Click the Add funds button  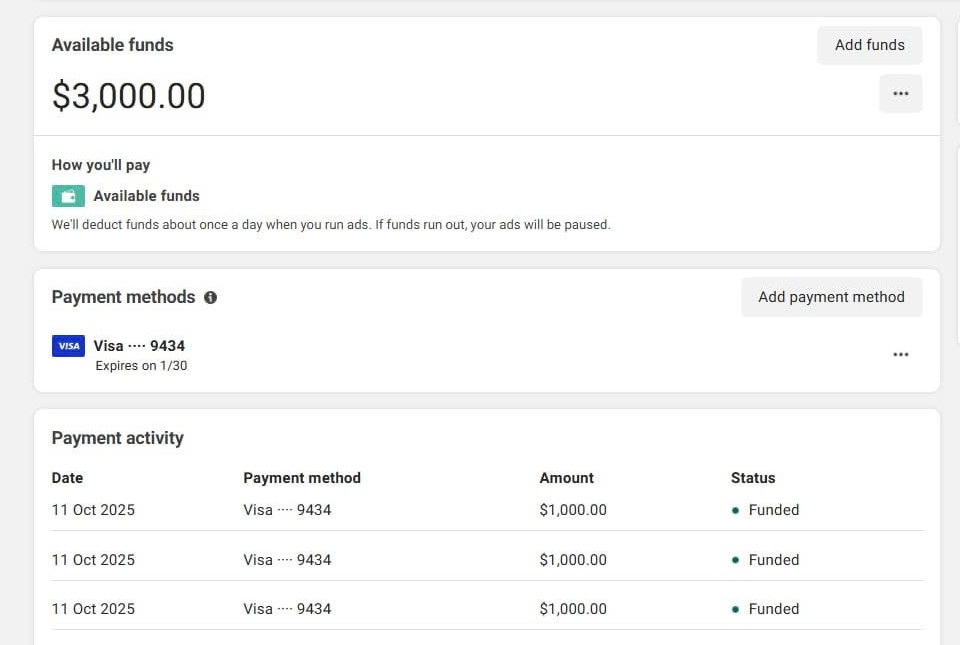coord(869,45)
